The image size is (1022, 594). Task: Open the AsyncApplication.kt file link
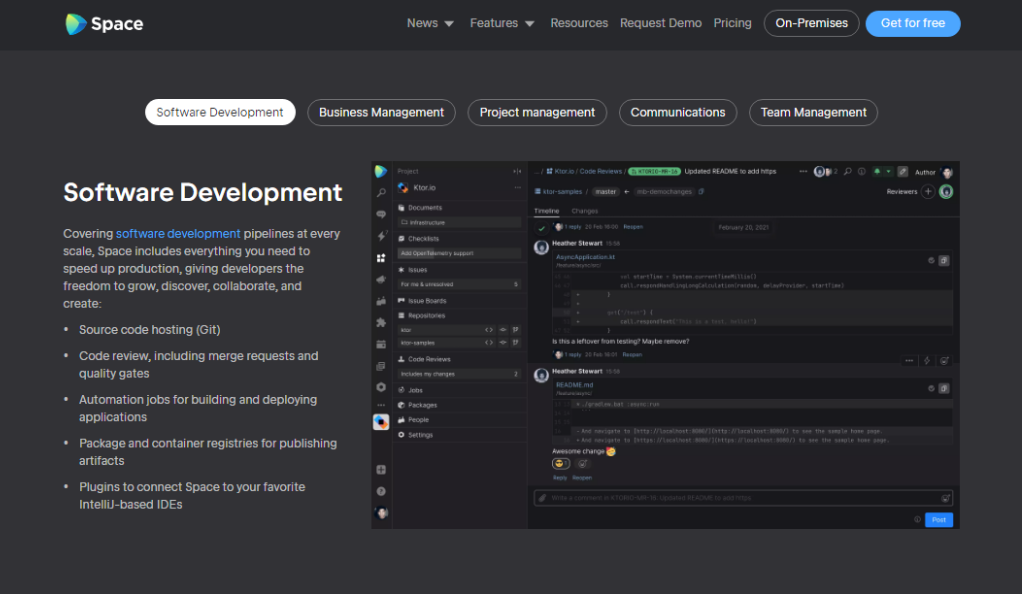pos(585,257)
